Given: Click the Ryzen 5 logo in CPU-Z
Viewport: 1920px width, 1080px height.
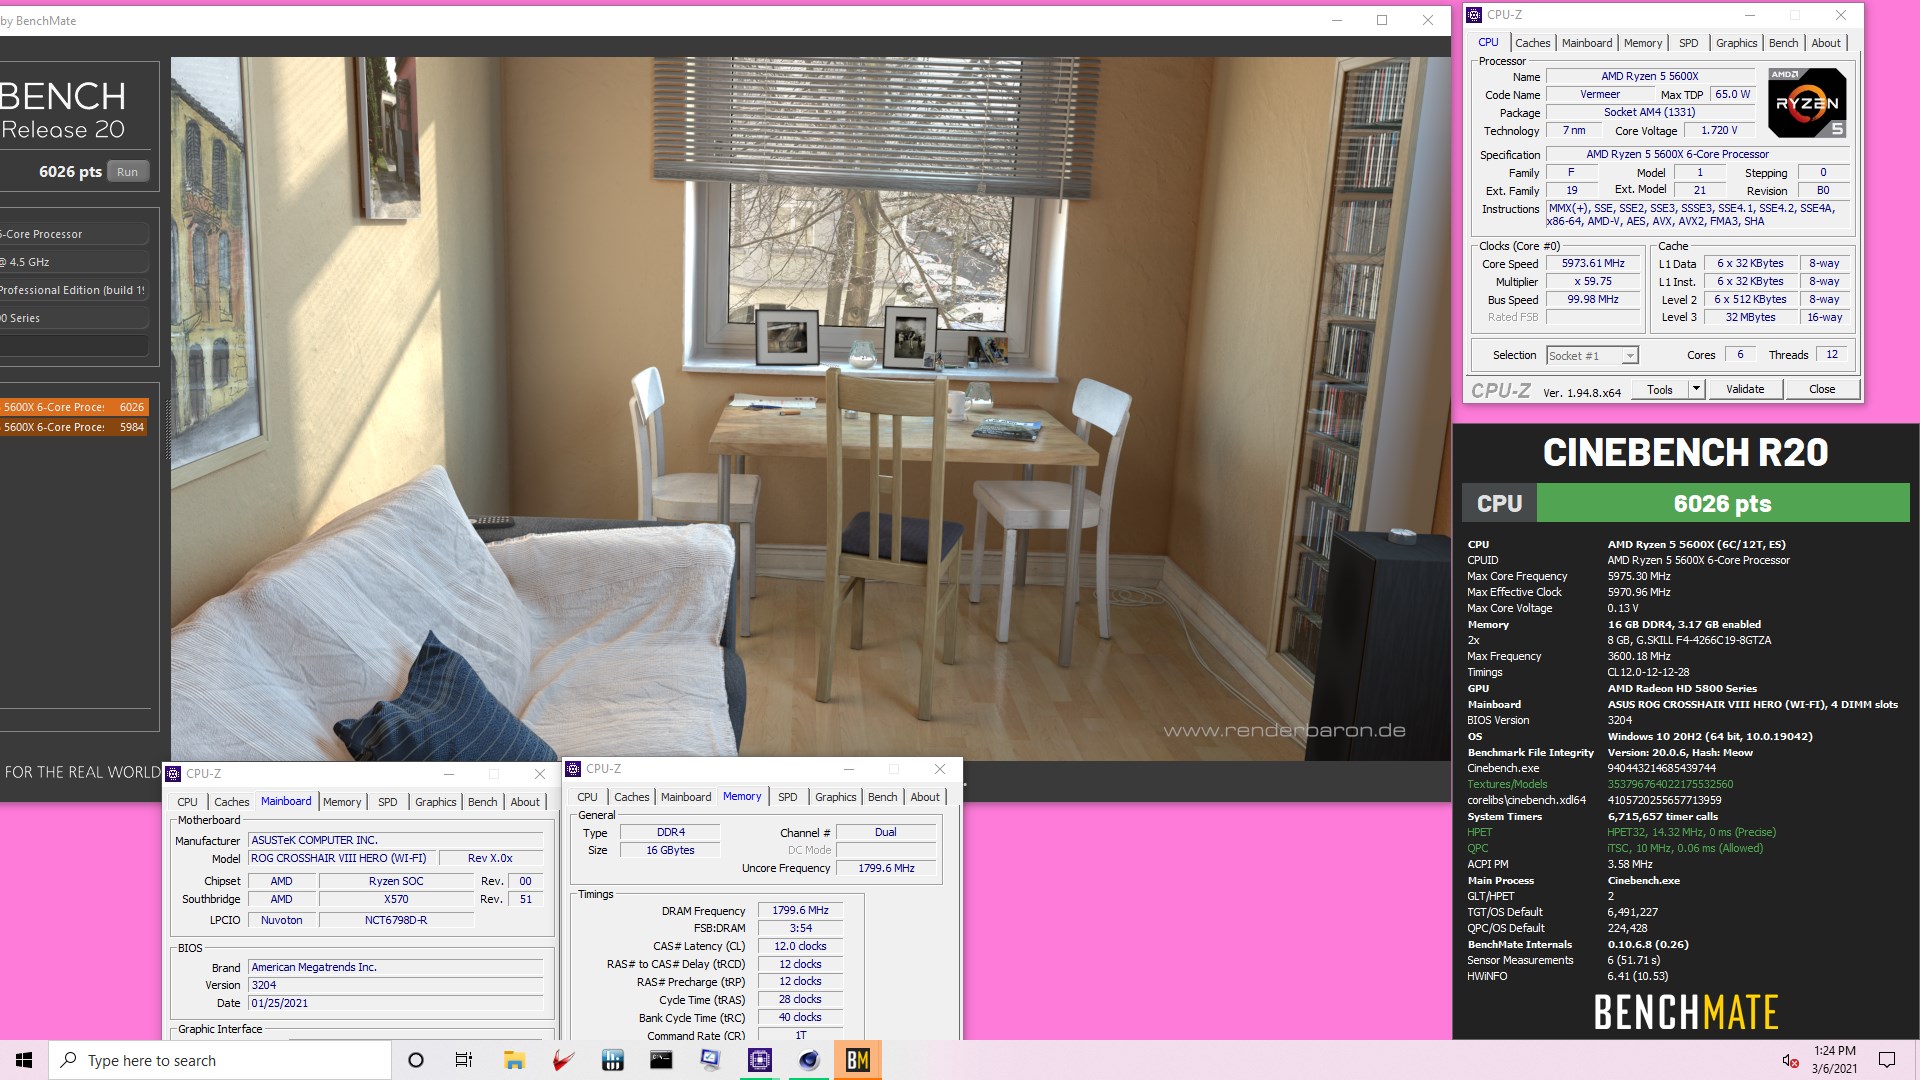Looking at the screenshot, I should 1807,103.
